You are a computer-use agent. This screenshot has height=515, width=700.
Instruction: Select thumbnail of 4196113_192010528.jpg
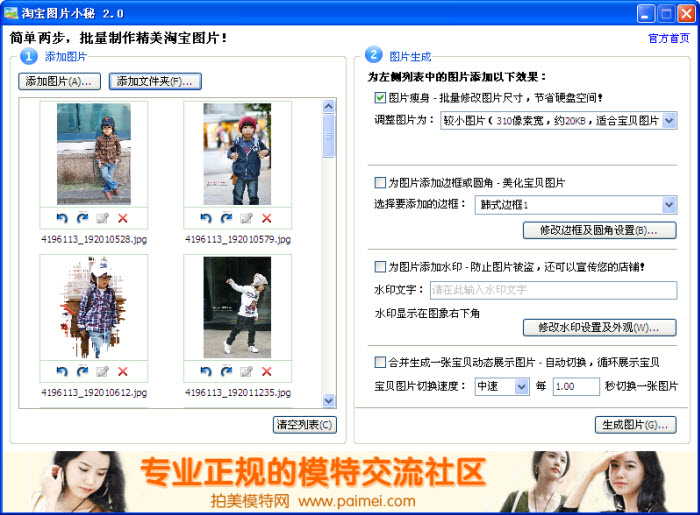click(x=94, y=154)
